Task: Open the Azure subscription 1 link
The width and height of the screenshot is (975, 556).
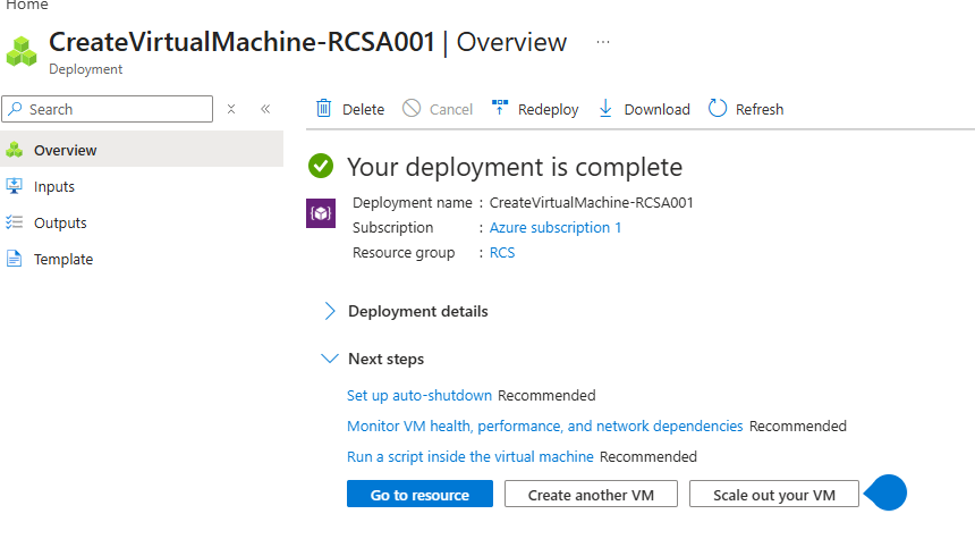Action: tap(555, 228)
